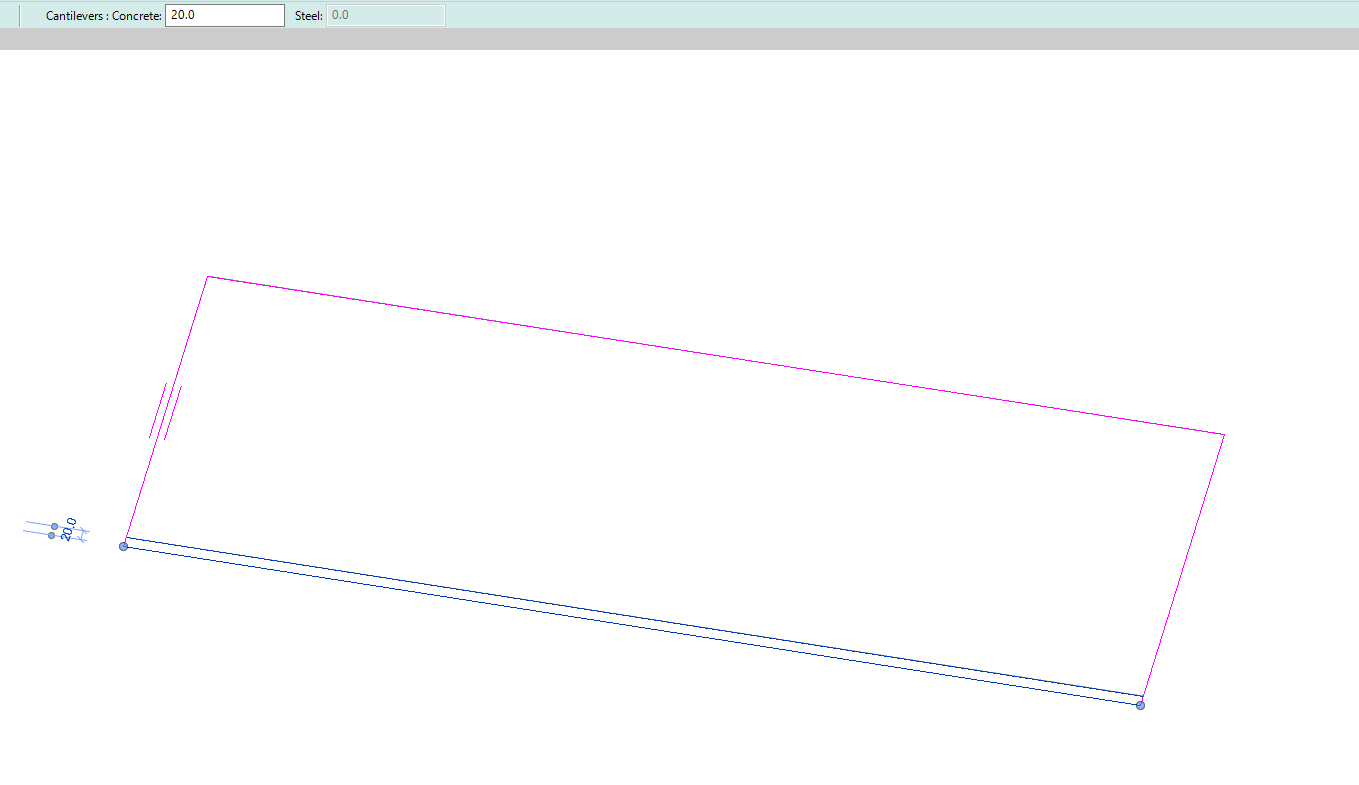This screenshot has width=1359, height=785.
Task: Click the span direction symbol on the left edge
Action: [x=166, y=411]
